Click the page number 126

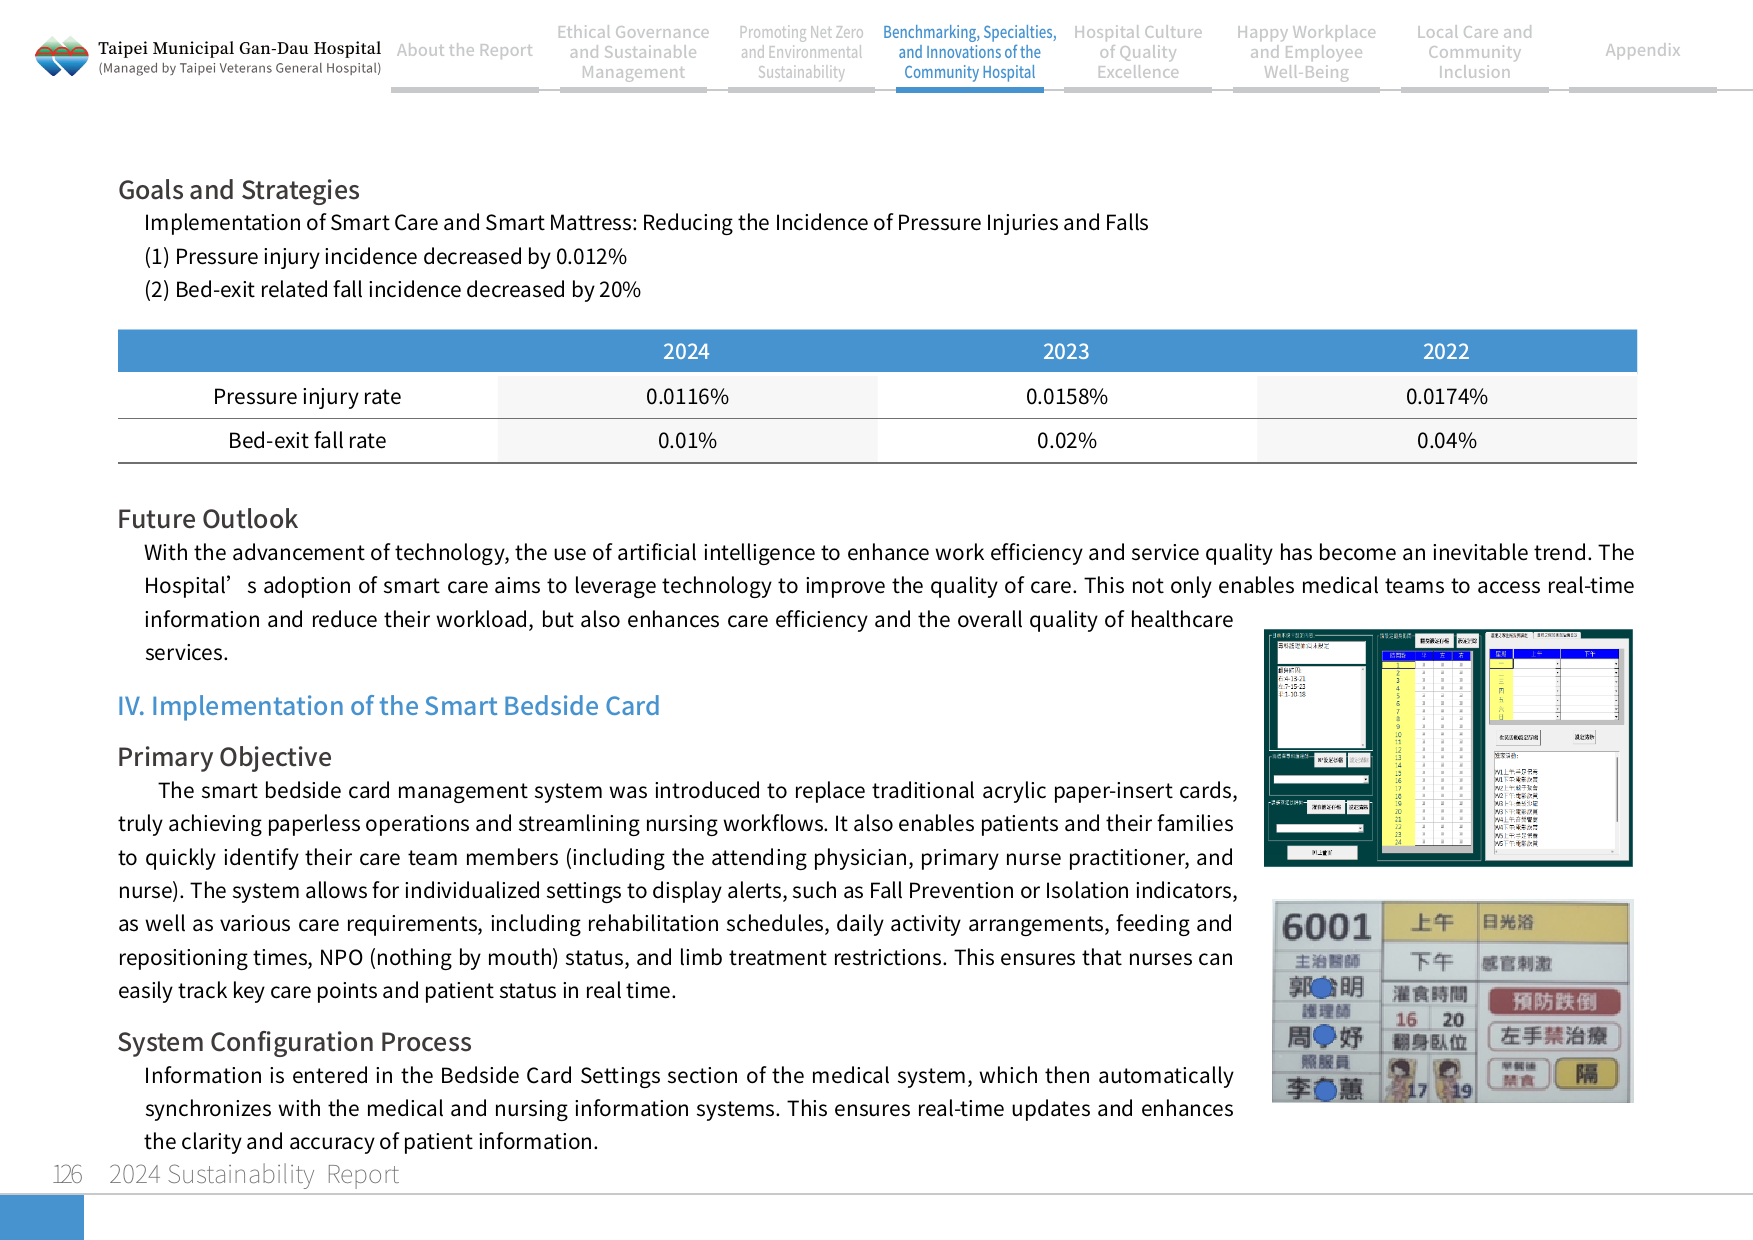pyautogui.click(x=67, y=1174)
